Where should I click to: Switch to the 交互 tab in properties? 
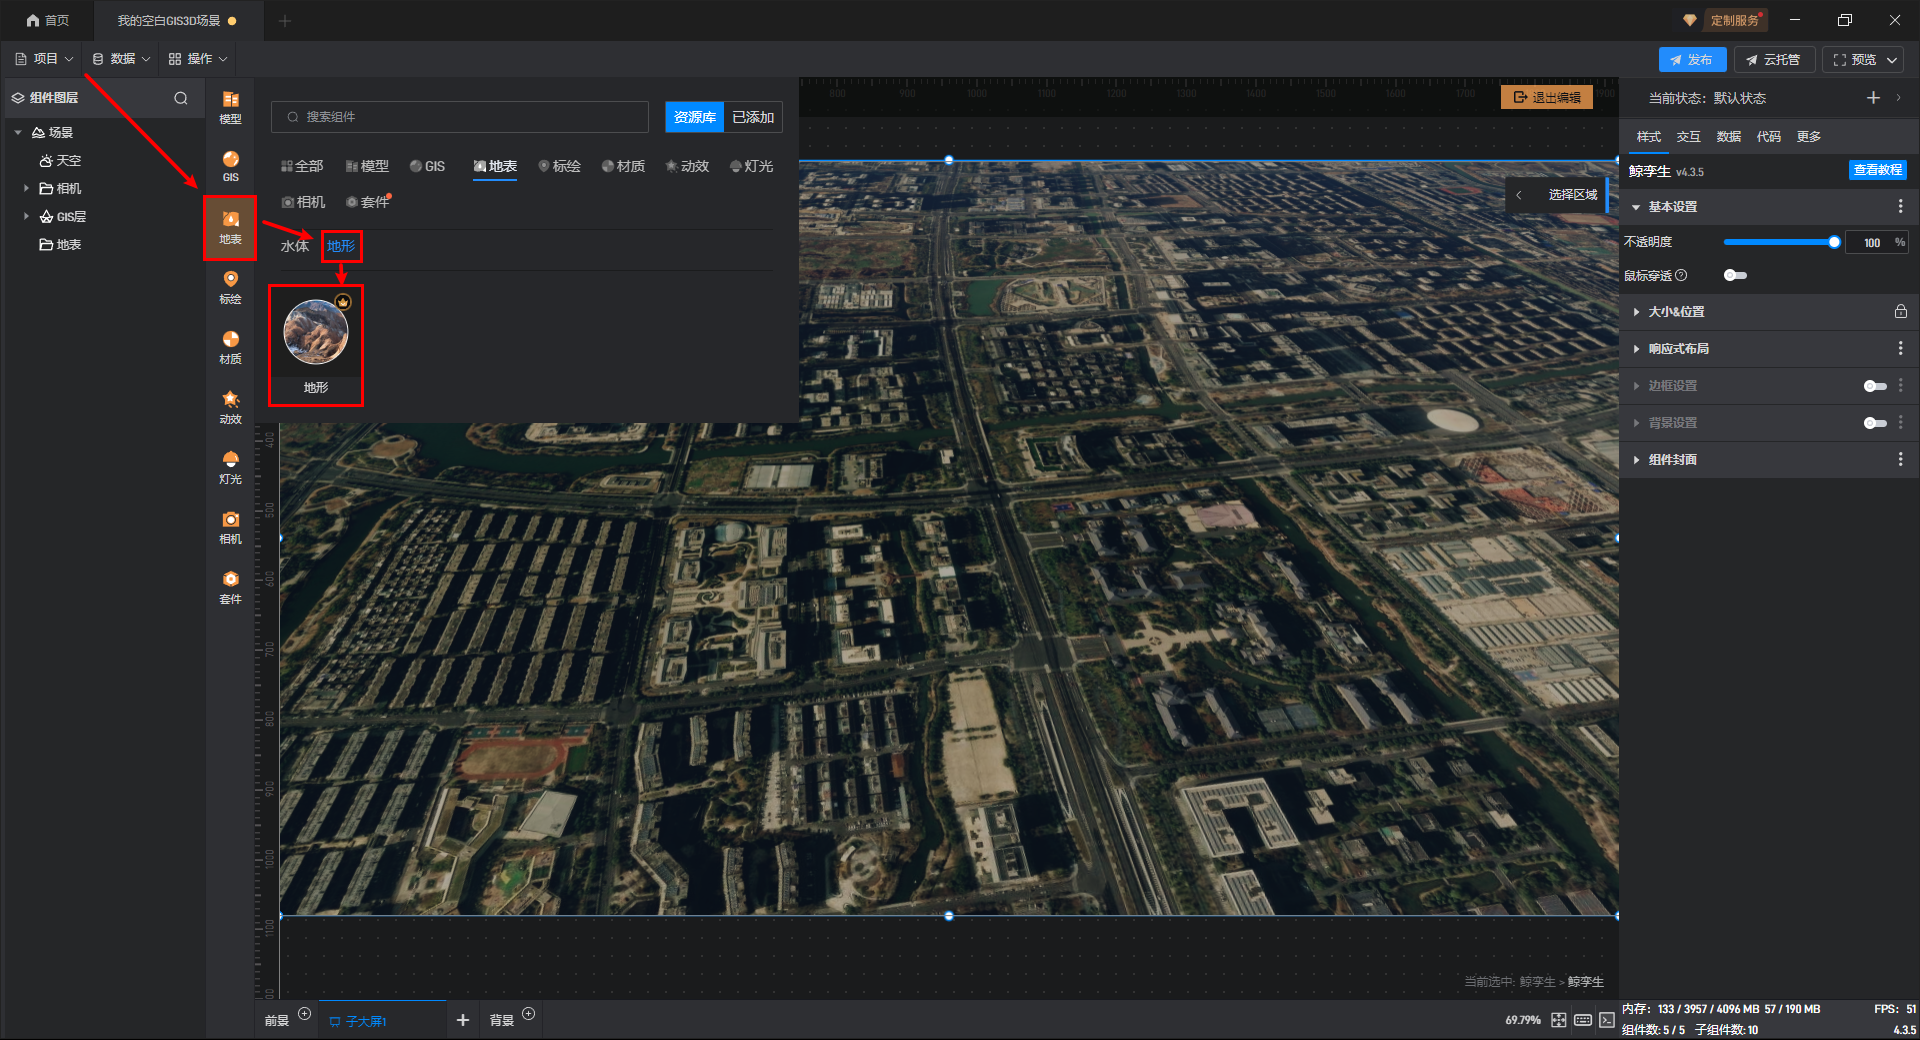tap(1689, 137)
